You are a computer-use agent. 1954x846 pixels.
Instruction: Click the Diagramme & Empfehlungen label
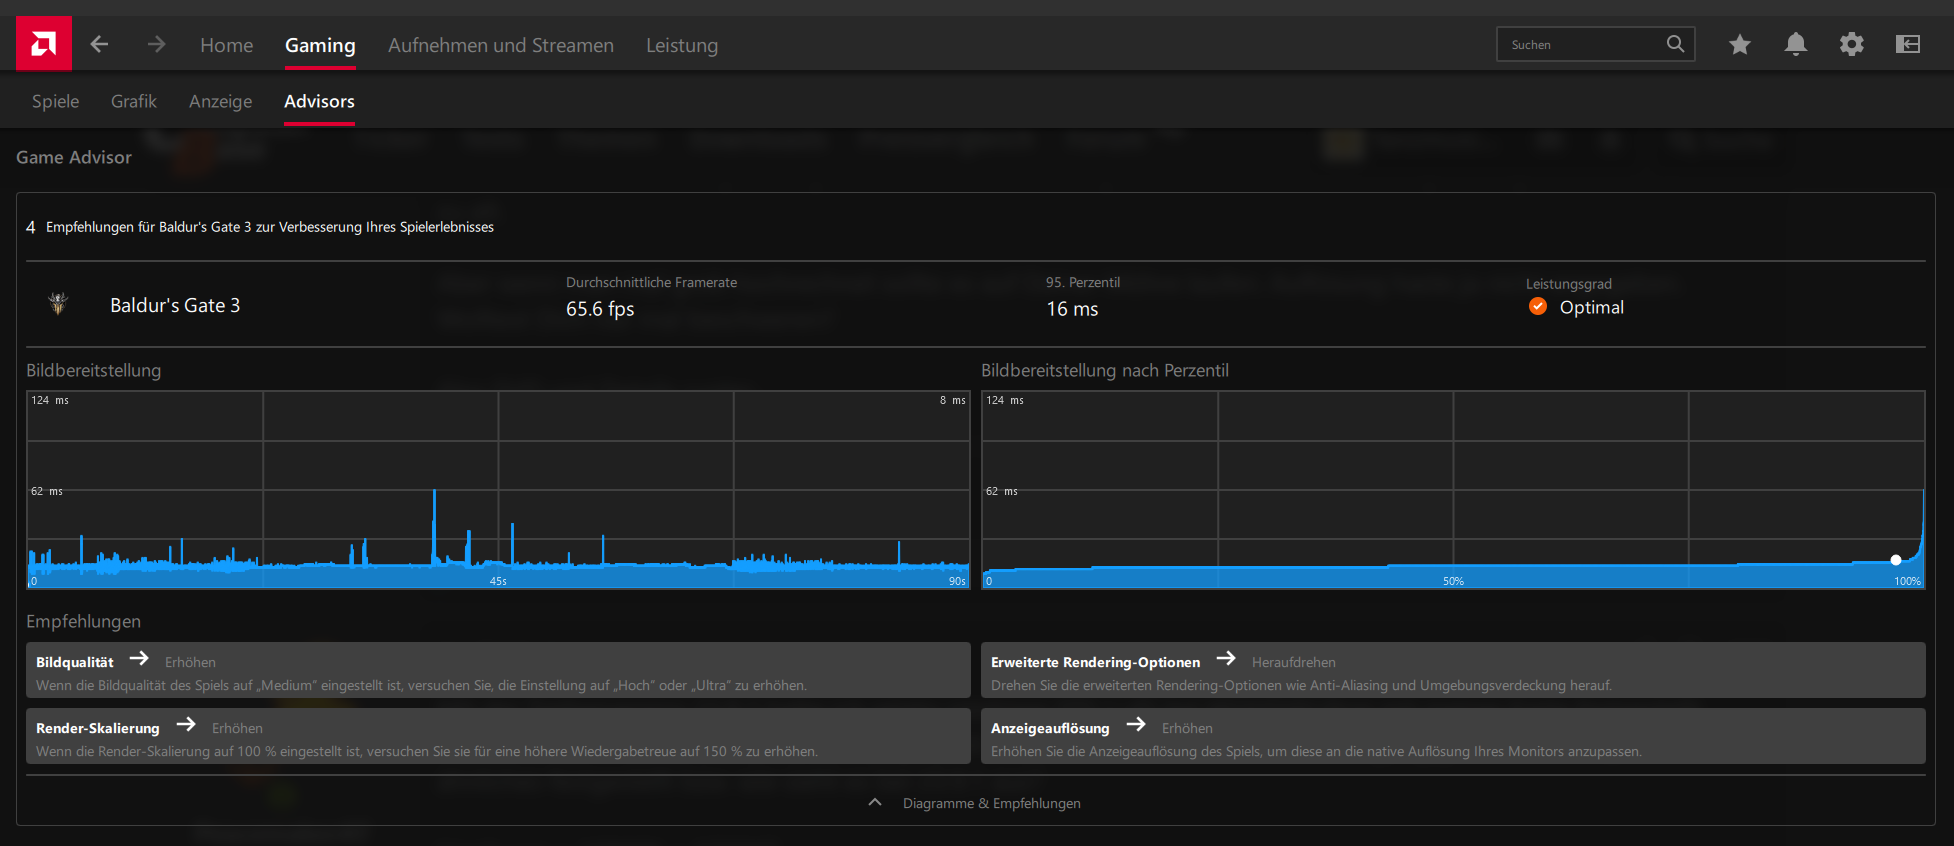(992, 803)
